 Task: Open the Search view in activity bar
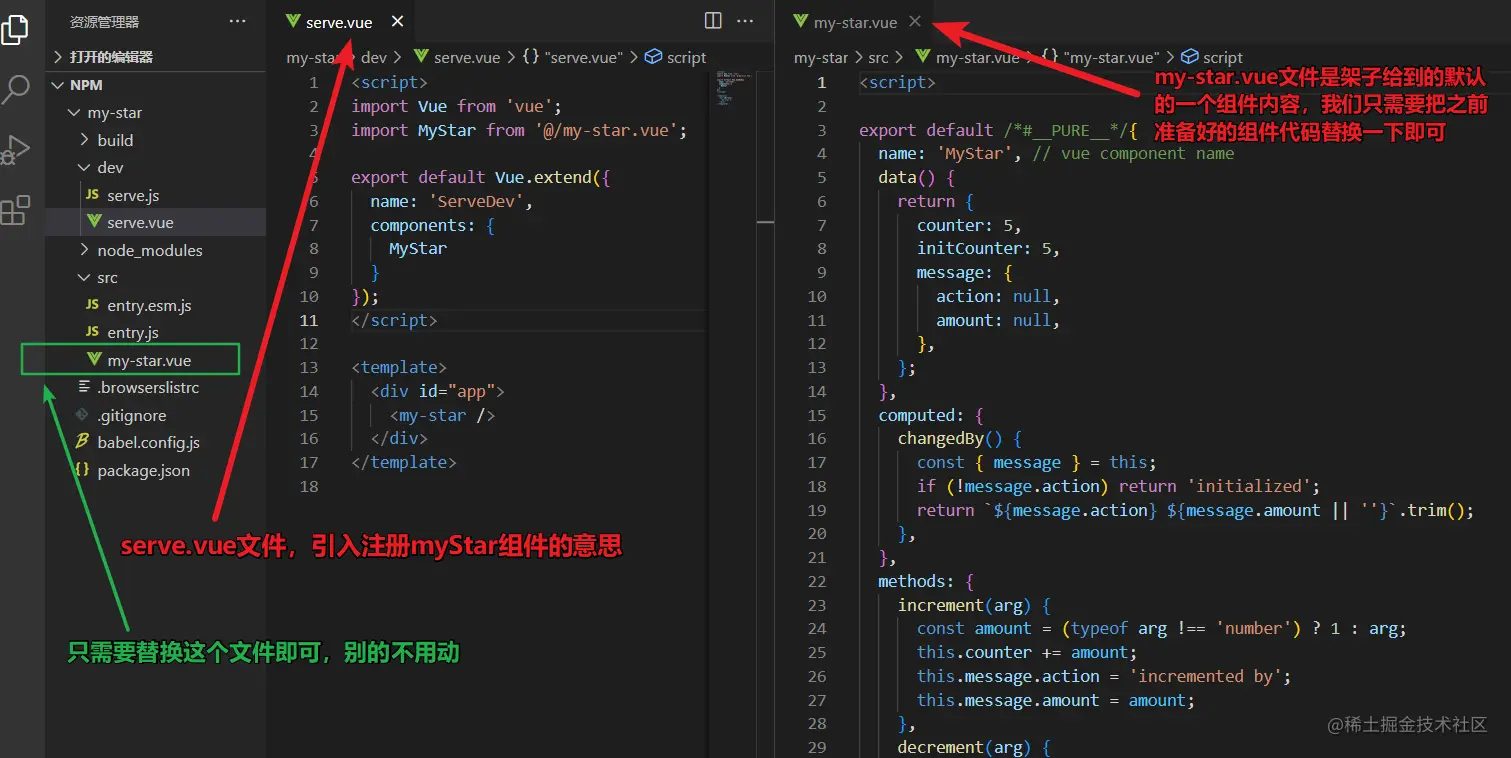coord(16,90)
